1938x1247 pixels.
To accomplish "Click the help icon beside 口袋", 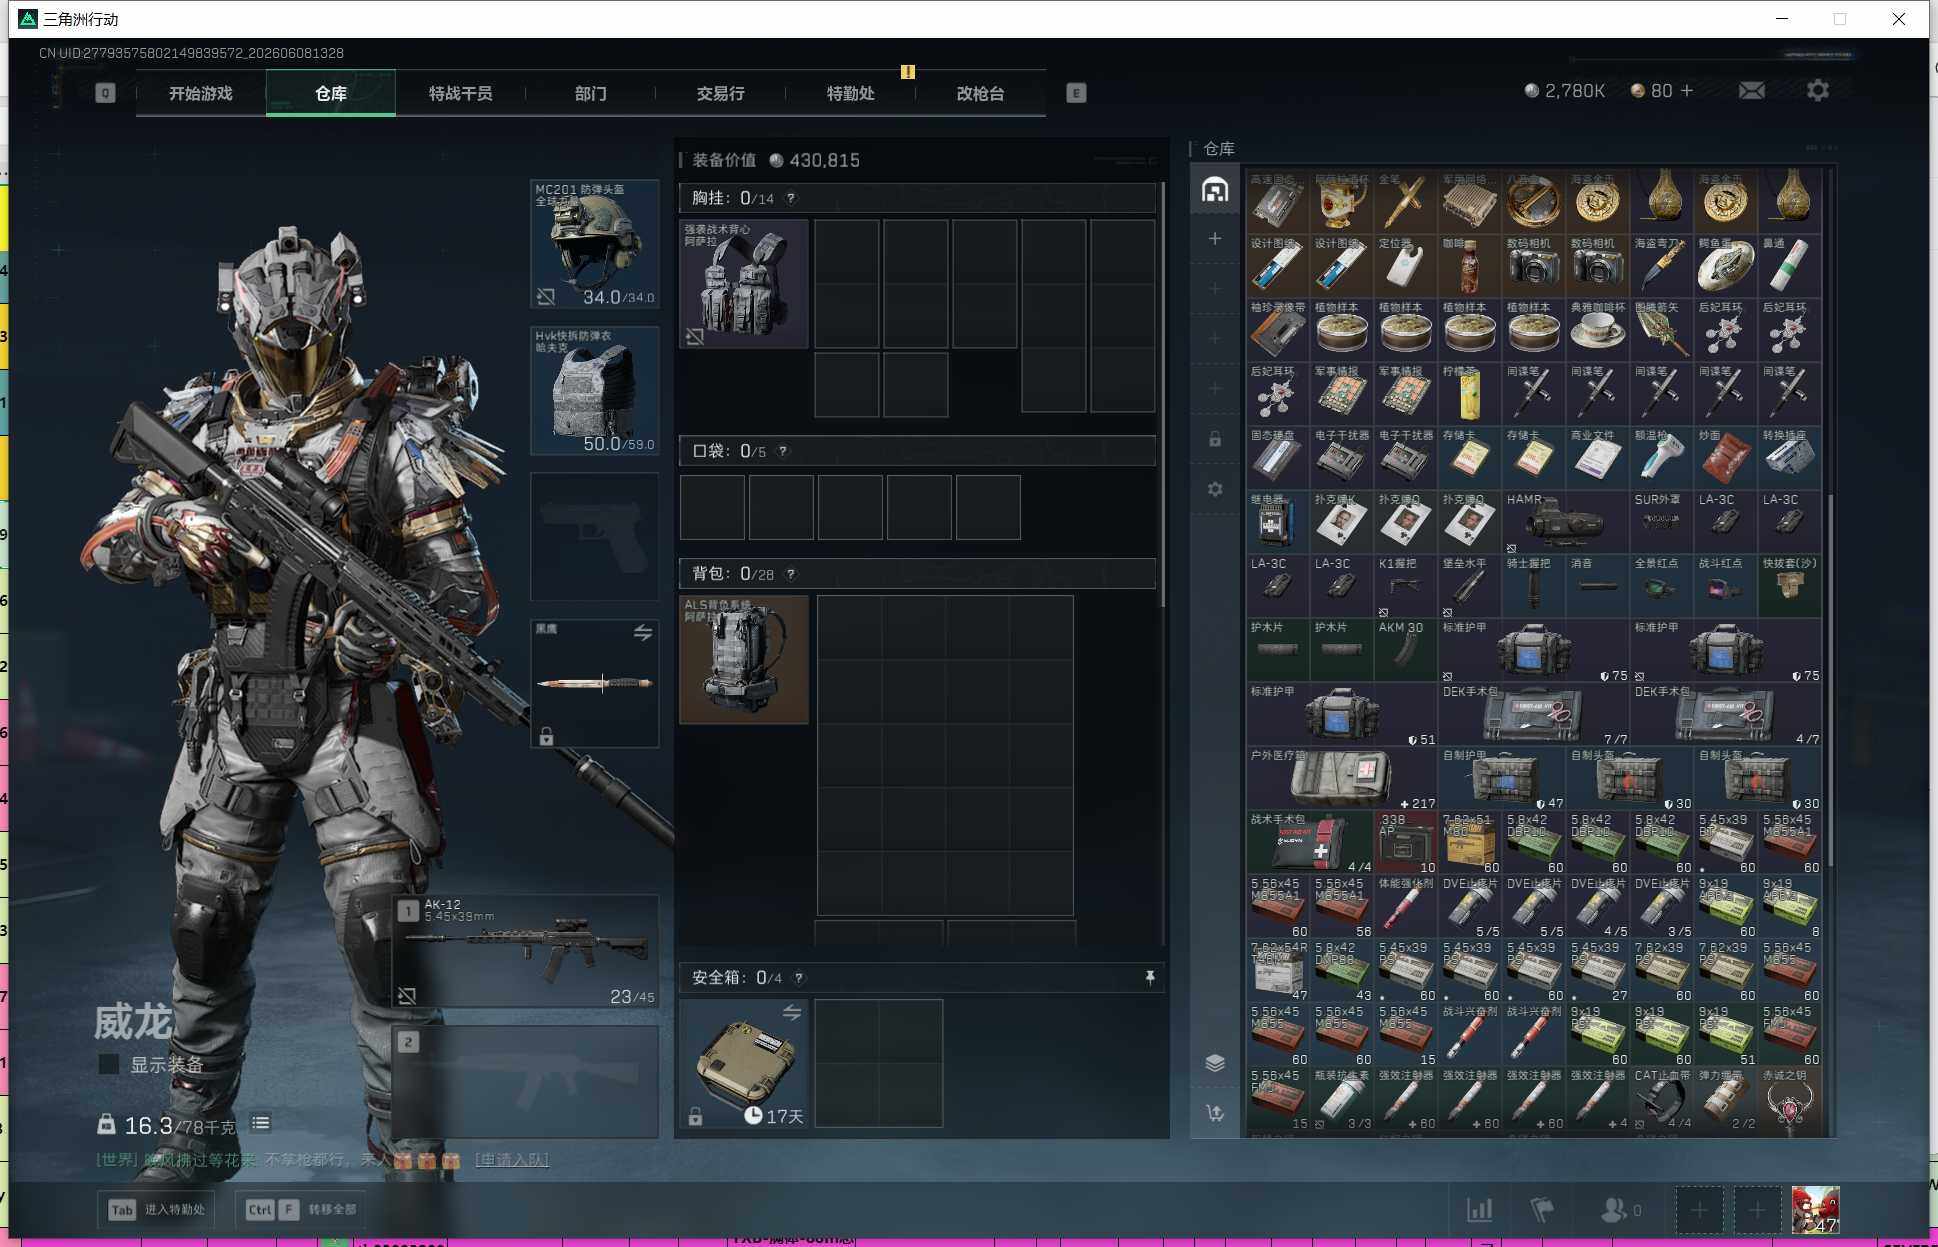I will [783, 451].
